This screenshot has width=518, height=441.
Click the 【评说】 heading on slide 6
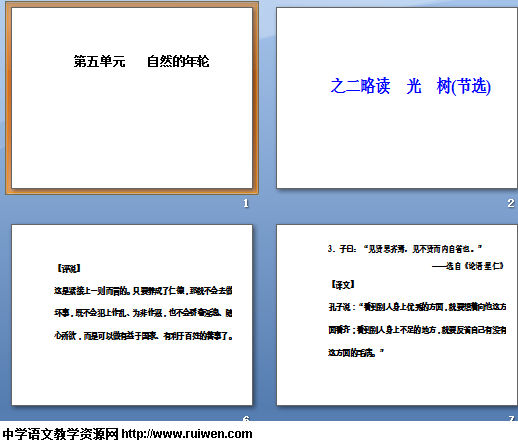[x=69, y=269]
